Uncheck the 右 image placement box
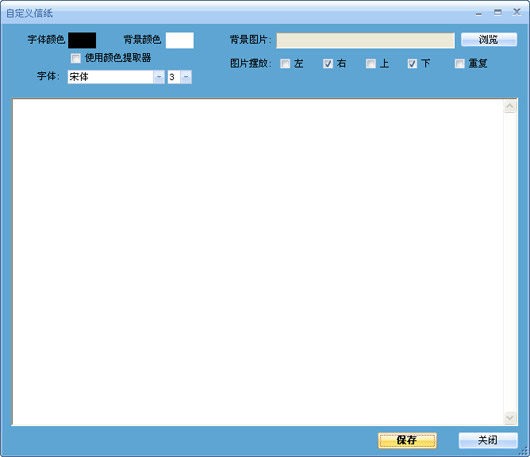Viewport: 530px width, 457px height. click(x=328, y=64)
